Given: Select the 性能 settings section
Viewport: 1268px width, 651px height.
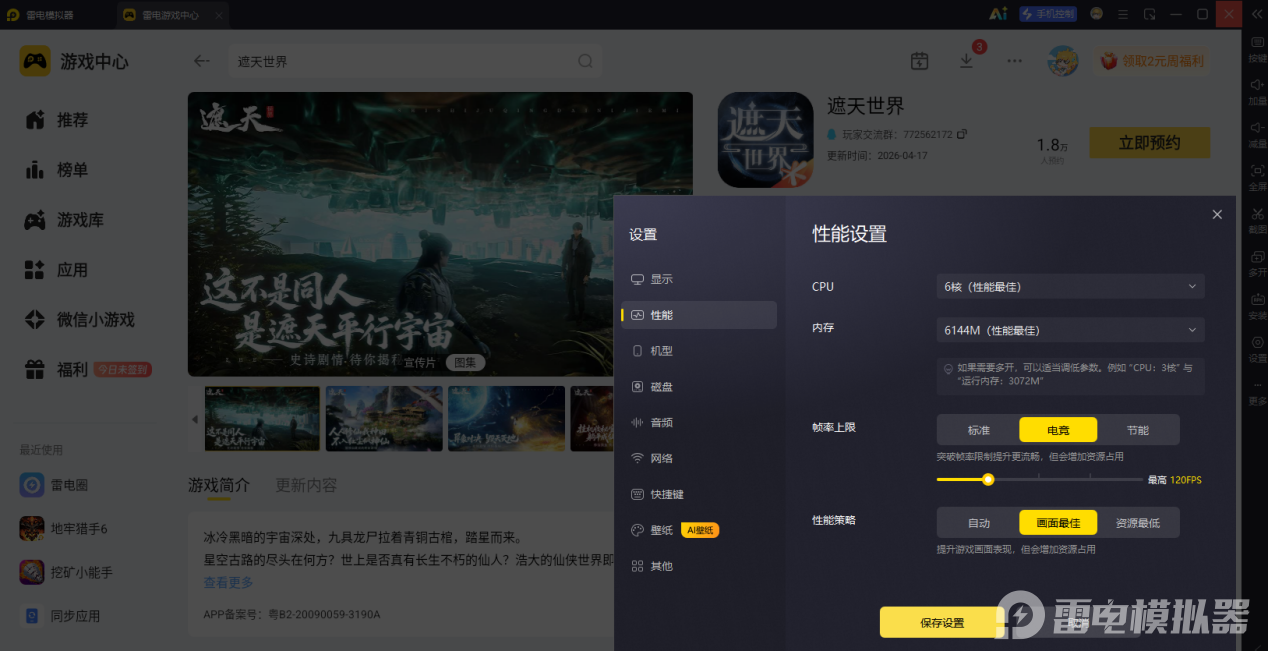Looking at the screenshot, I should tap(698, 315).
